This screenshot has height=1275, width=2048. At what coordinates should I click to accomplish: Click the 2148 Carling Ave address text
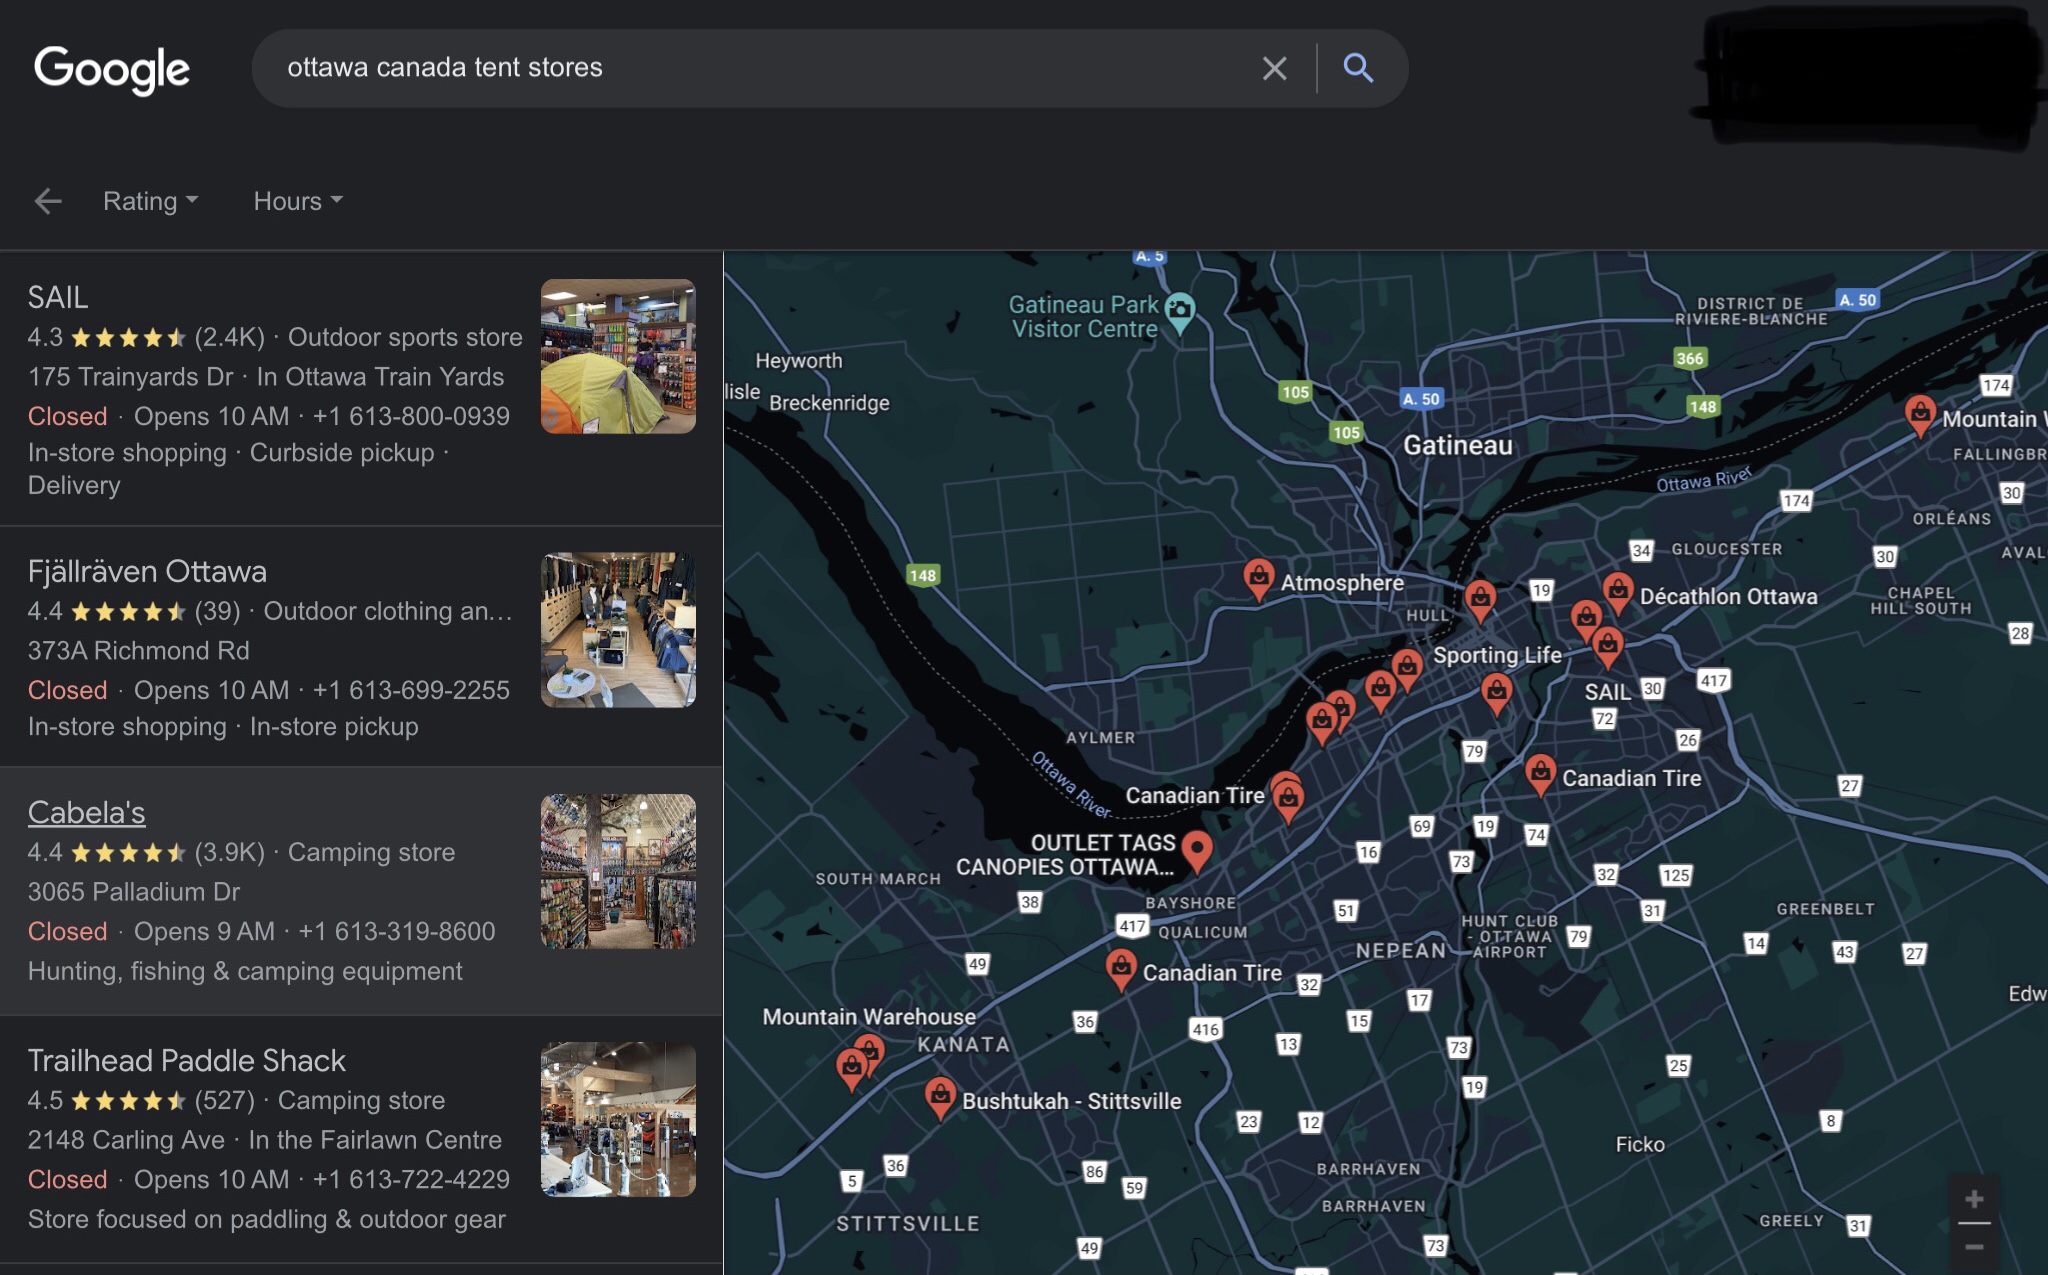coord(126,1140)
